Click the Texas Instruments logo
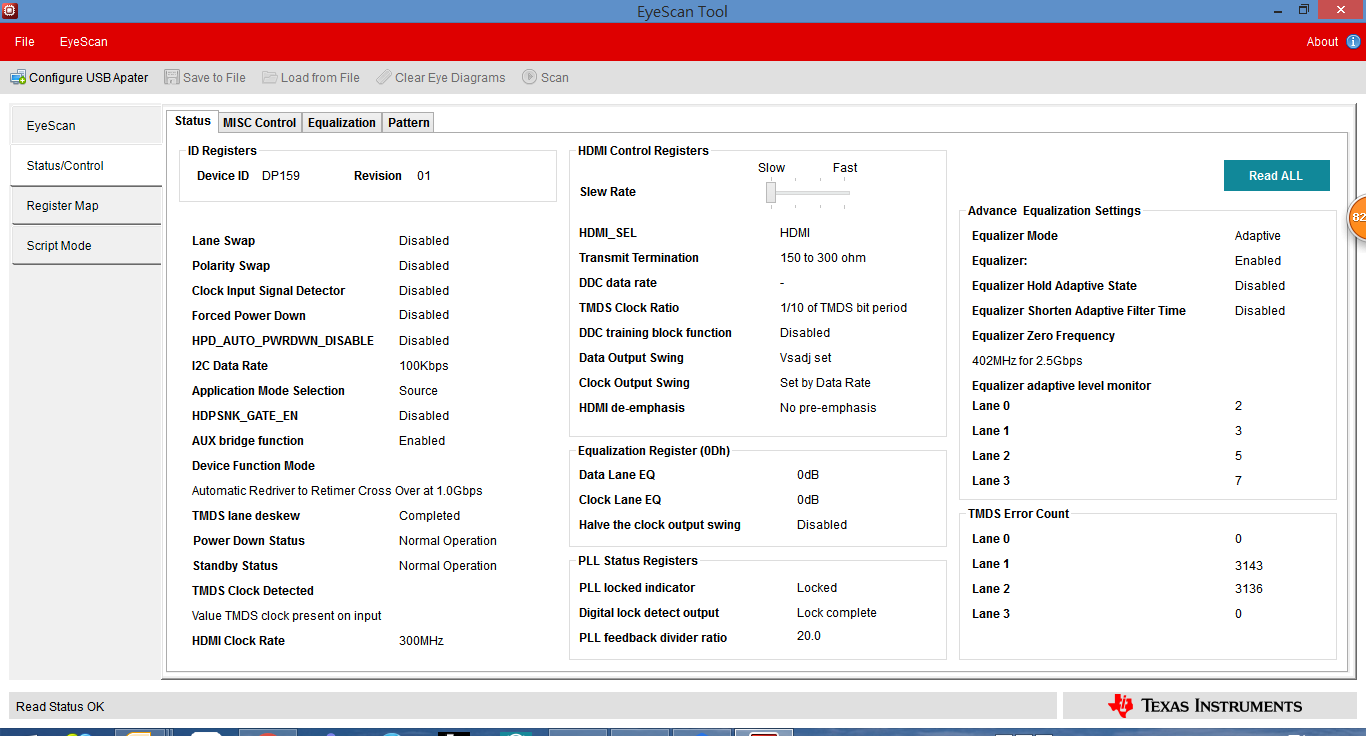Viewport: 1366px width, 736px height. [x=1206, y=705]
